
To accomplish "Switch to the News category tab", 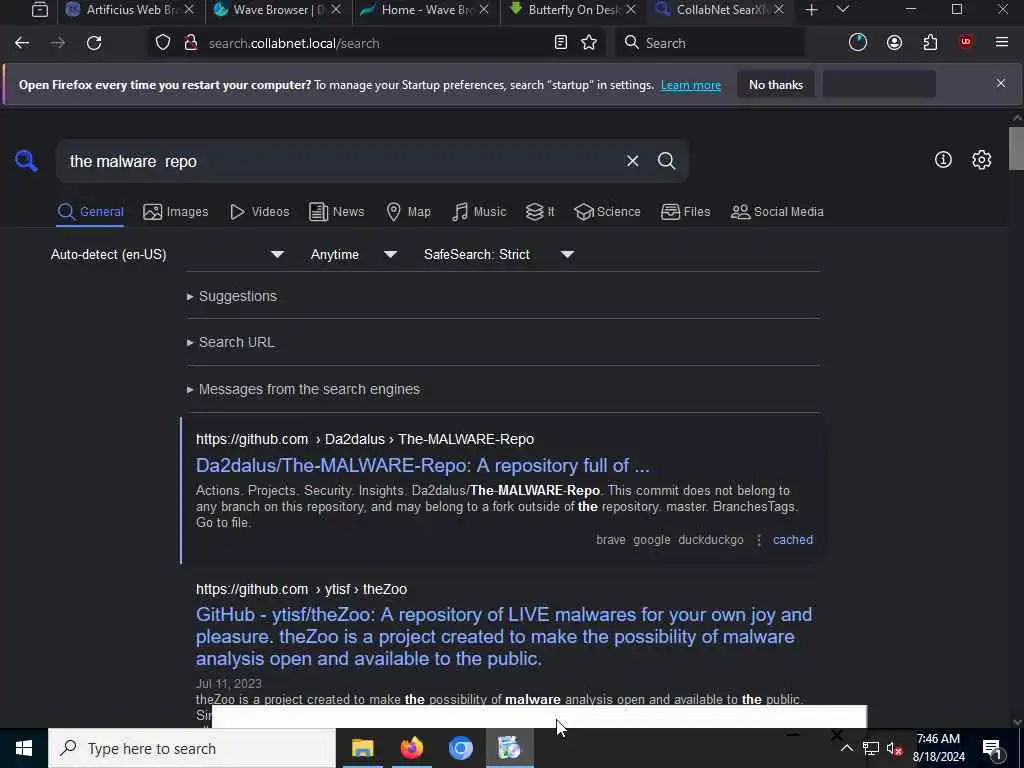I will coord(336,212).
